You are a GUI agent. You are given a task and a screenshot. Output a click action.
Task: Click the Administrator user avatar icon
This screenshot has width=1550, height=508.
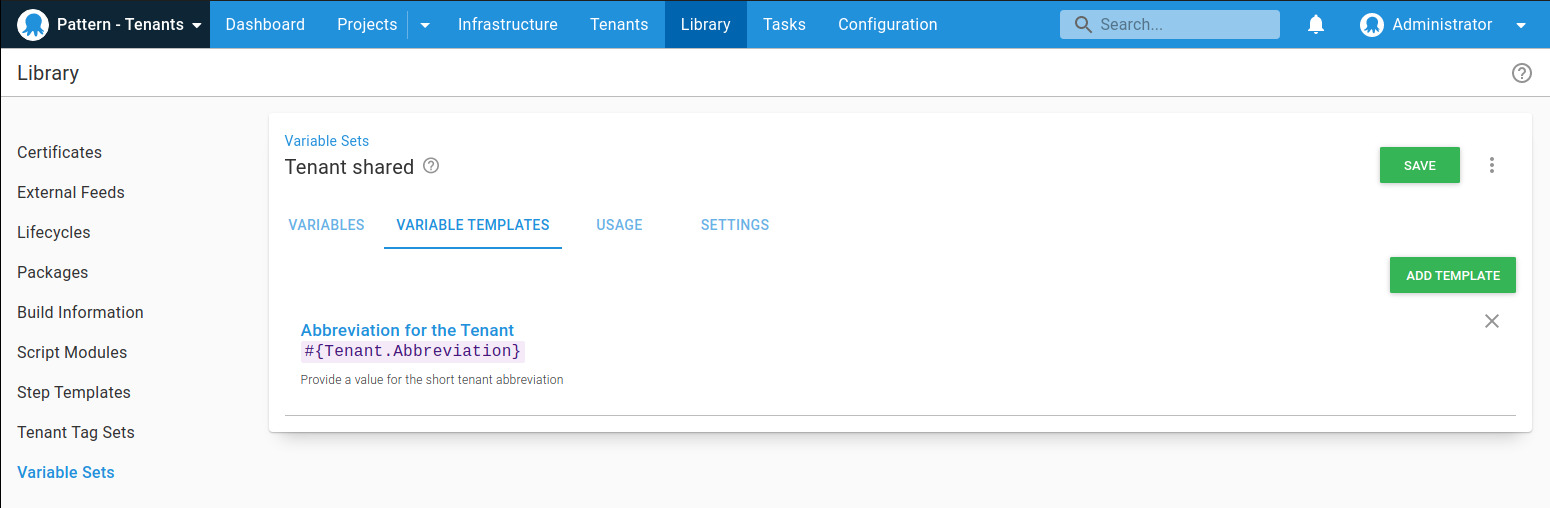pos(1372,25)
